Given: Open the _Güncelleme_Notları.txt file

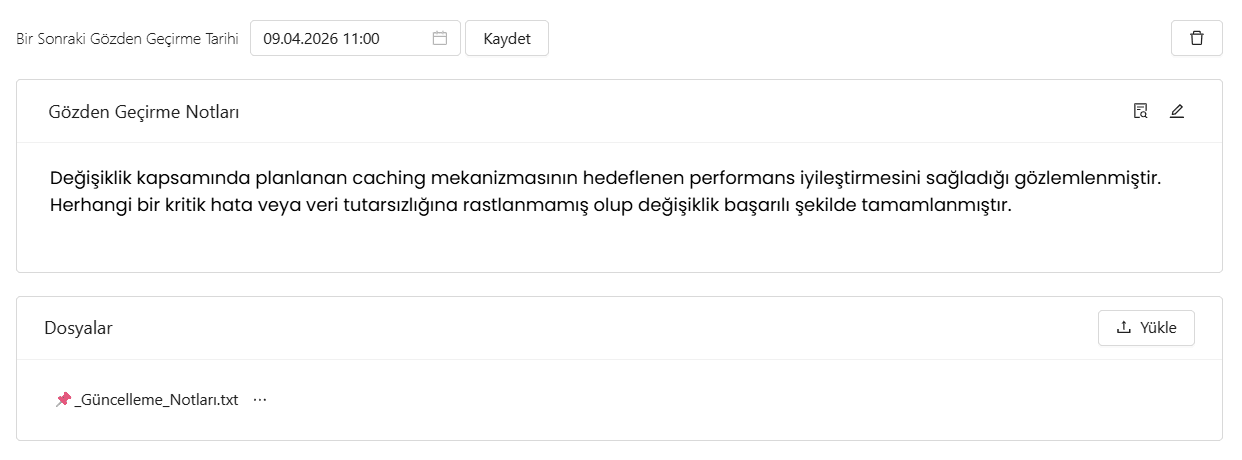Looking at the screenshot, I should click(156, 400).
